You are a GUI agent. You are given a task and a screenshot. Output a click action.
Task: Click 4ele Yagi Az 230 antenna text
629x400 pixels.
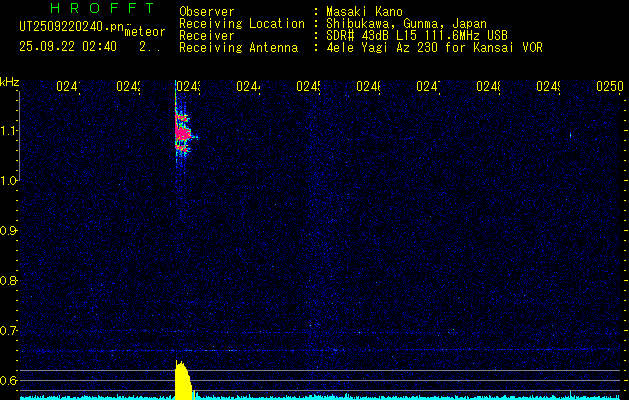click(434, 48)
